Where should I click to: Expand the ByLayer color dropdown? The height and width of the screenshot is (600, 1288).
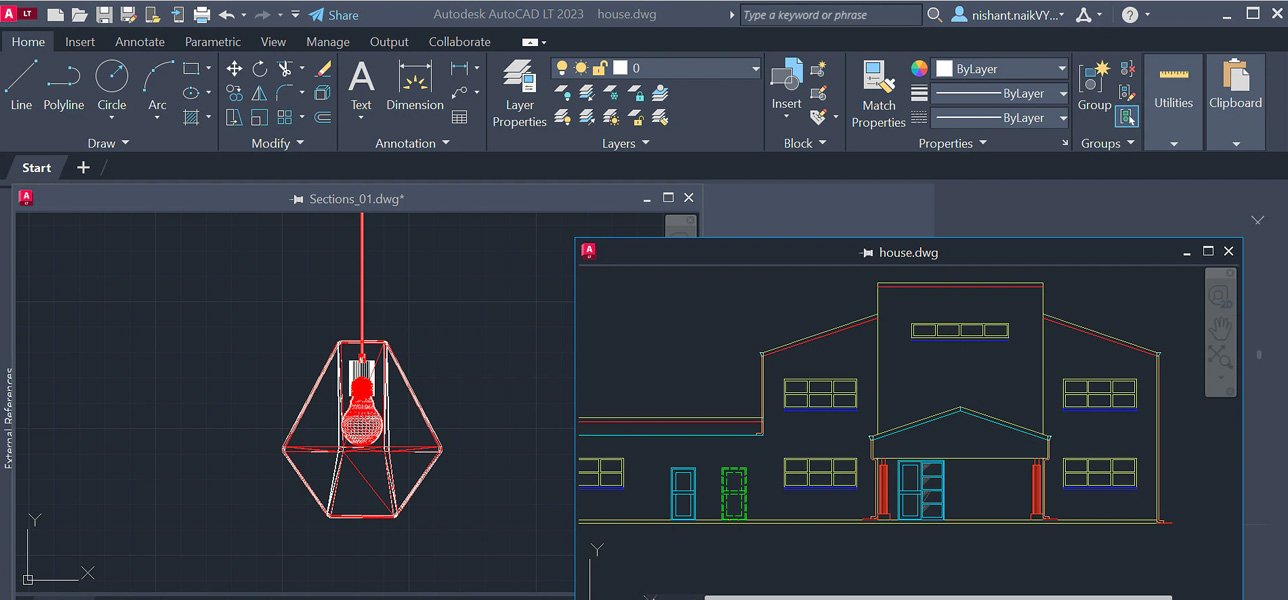point(1061,69)
